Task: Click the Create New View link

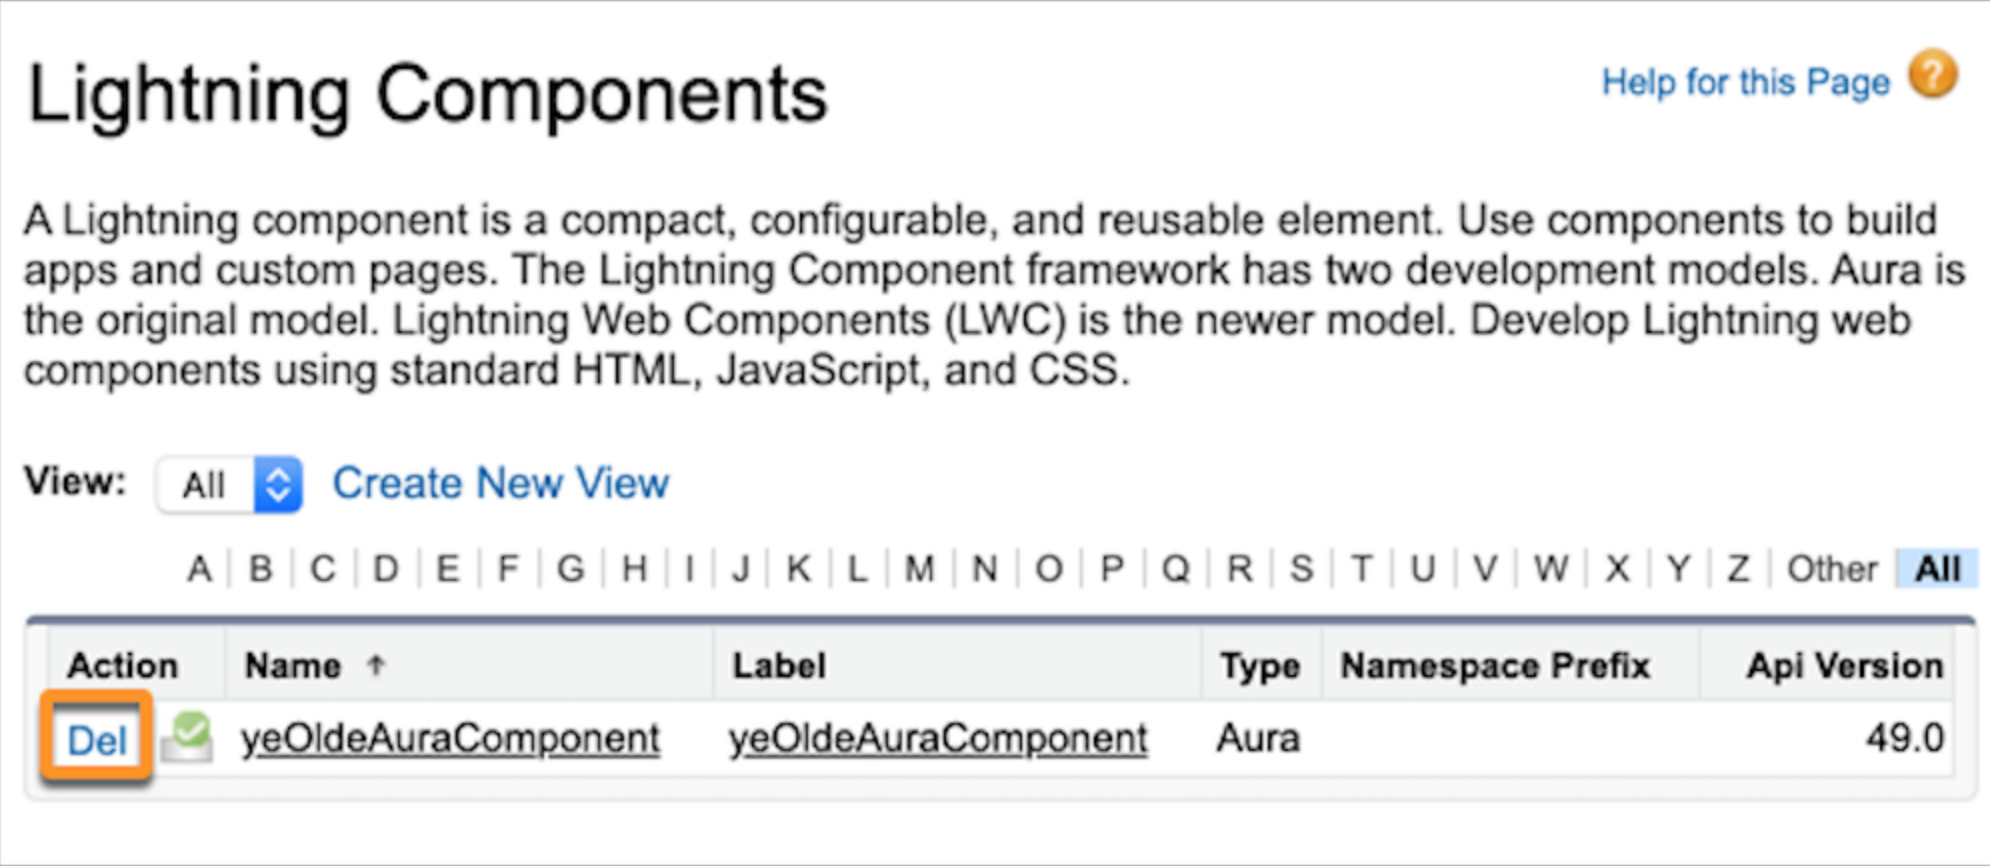Action: (x=500, y=483)
